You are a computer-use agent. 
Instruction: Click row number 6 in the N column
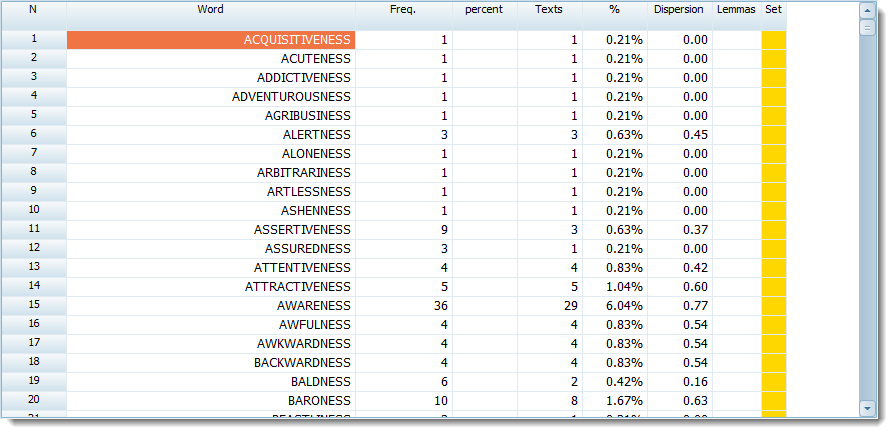tap(33, 134)
